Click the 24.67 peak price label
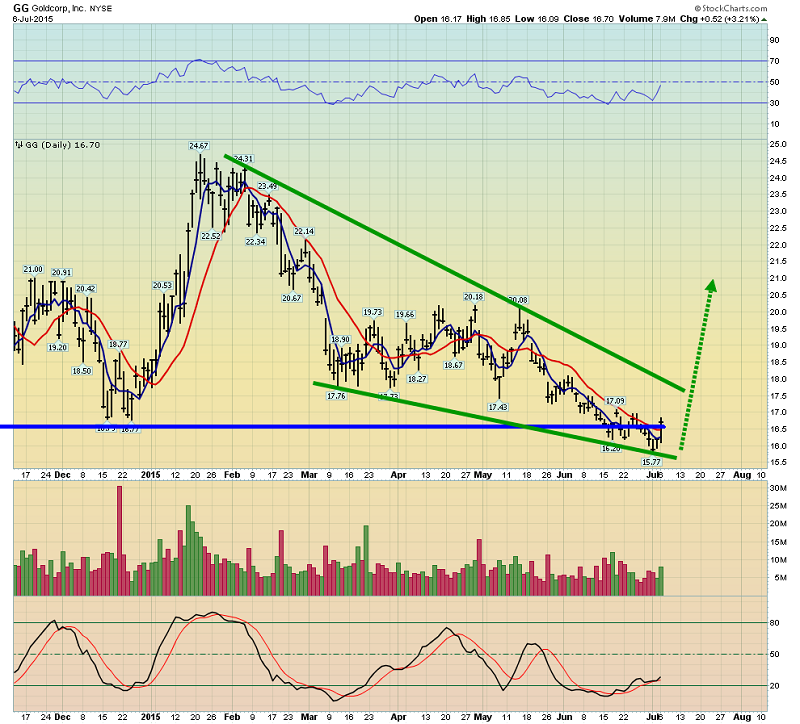800x724 pixels. [198, 146]
